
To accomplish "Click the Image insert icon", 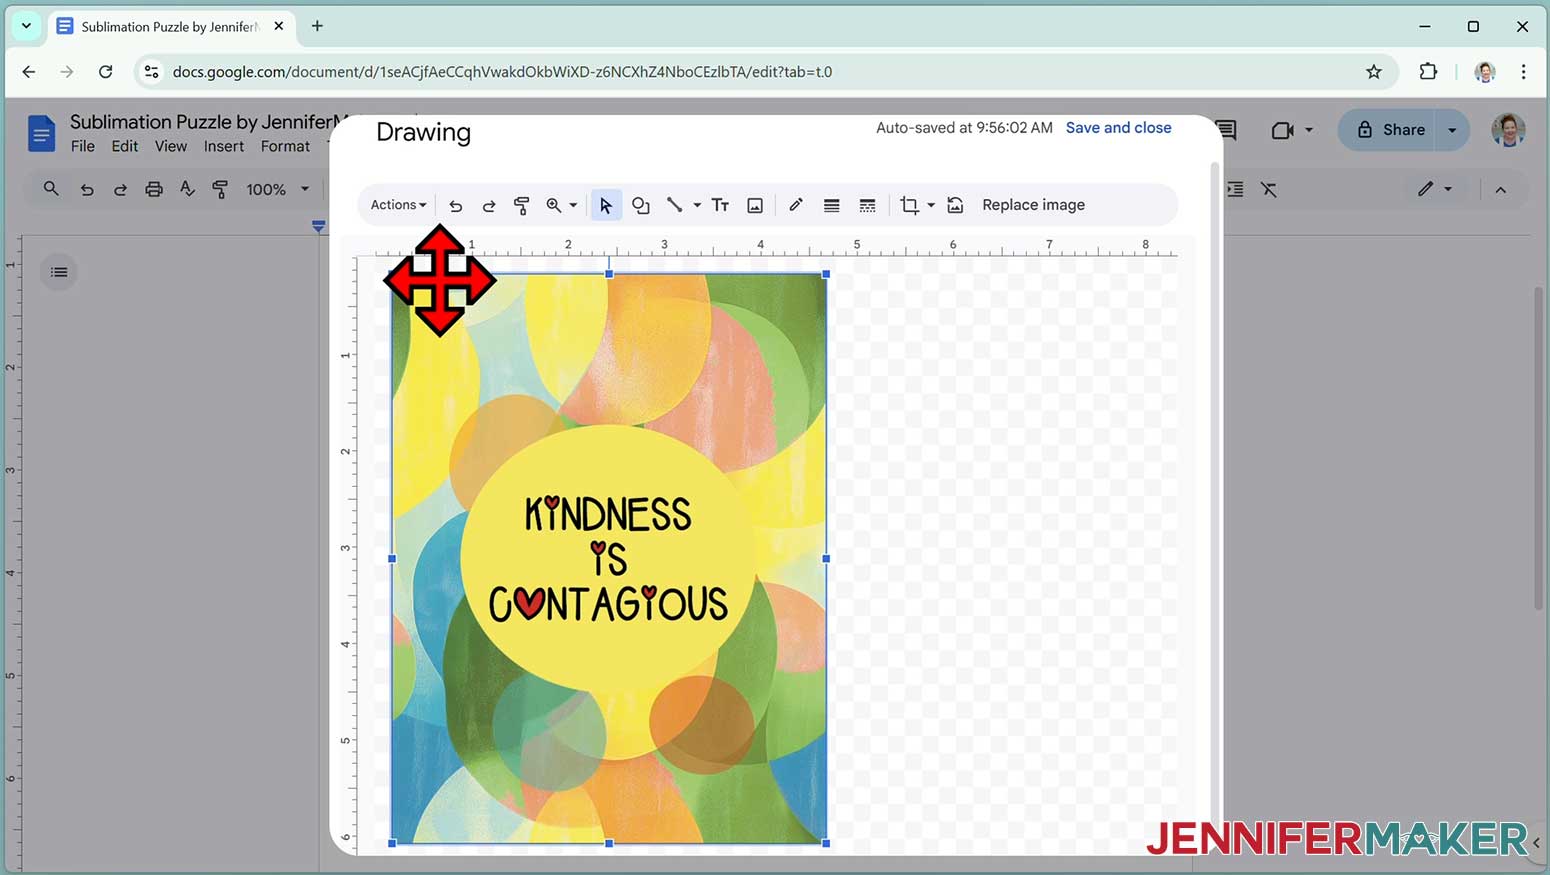I will click(755, 205).
